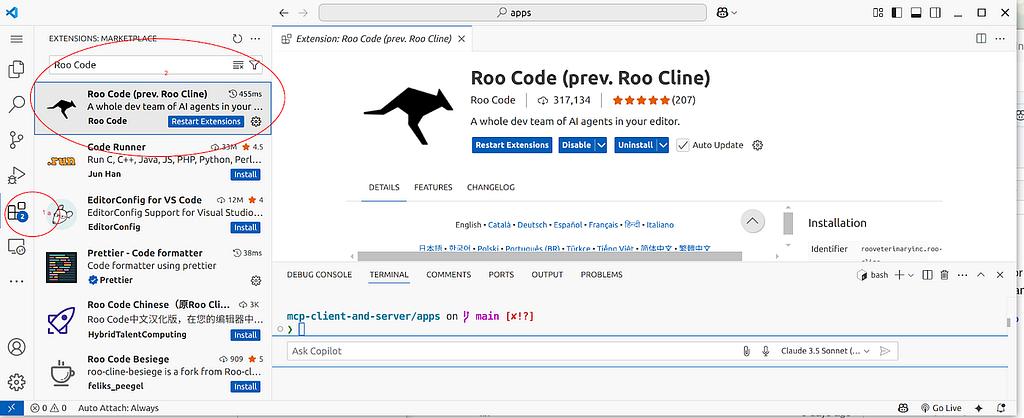The width and height of the screenshot is (1024, 418).
Task: Open the Run and Debug view
Action: pyautogui.click(x=16, y=175)
